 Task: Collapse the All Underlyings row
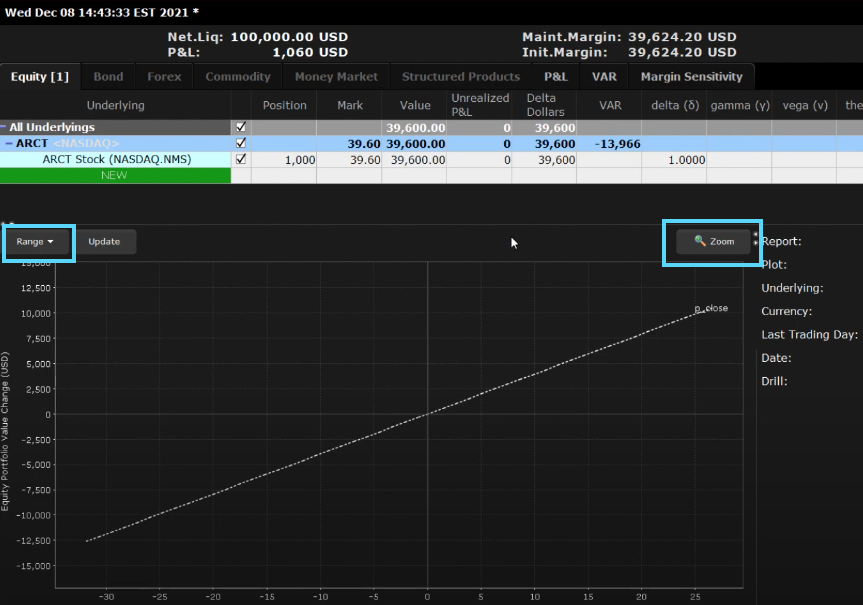(4, 127)
